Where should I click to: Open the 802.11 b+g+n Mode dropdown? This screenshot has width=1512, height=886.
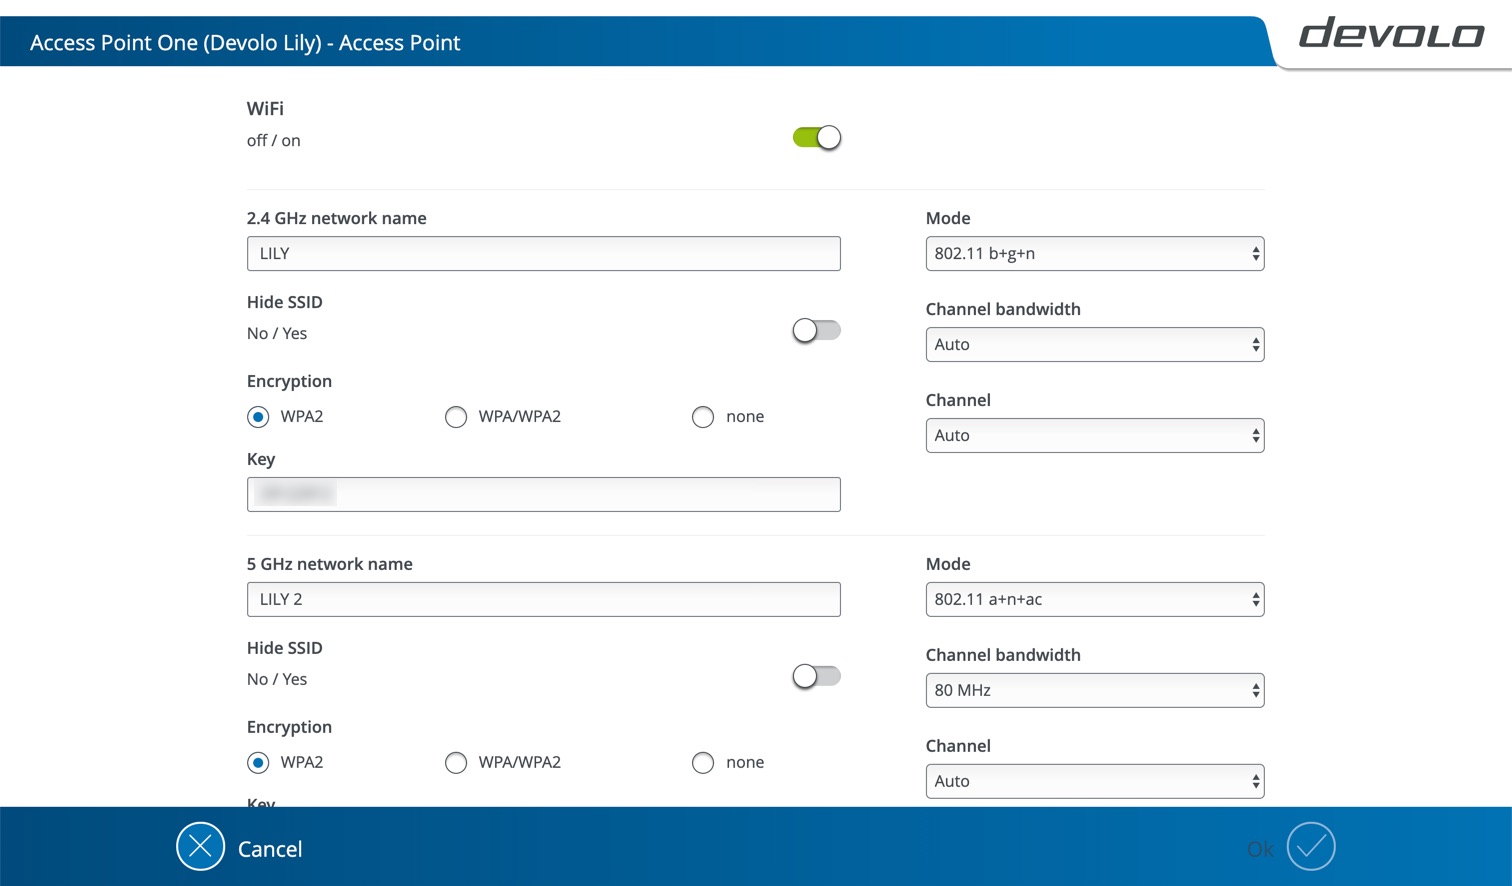[1094, 254]
